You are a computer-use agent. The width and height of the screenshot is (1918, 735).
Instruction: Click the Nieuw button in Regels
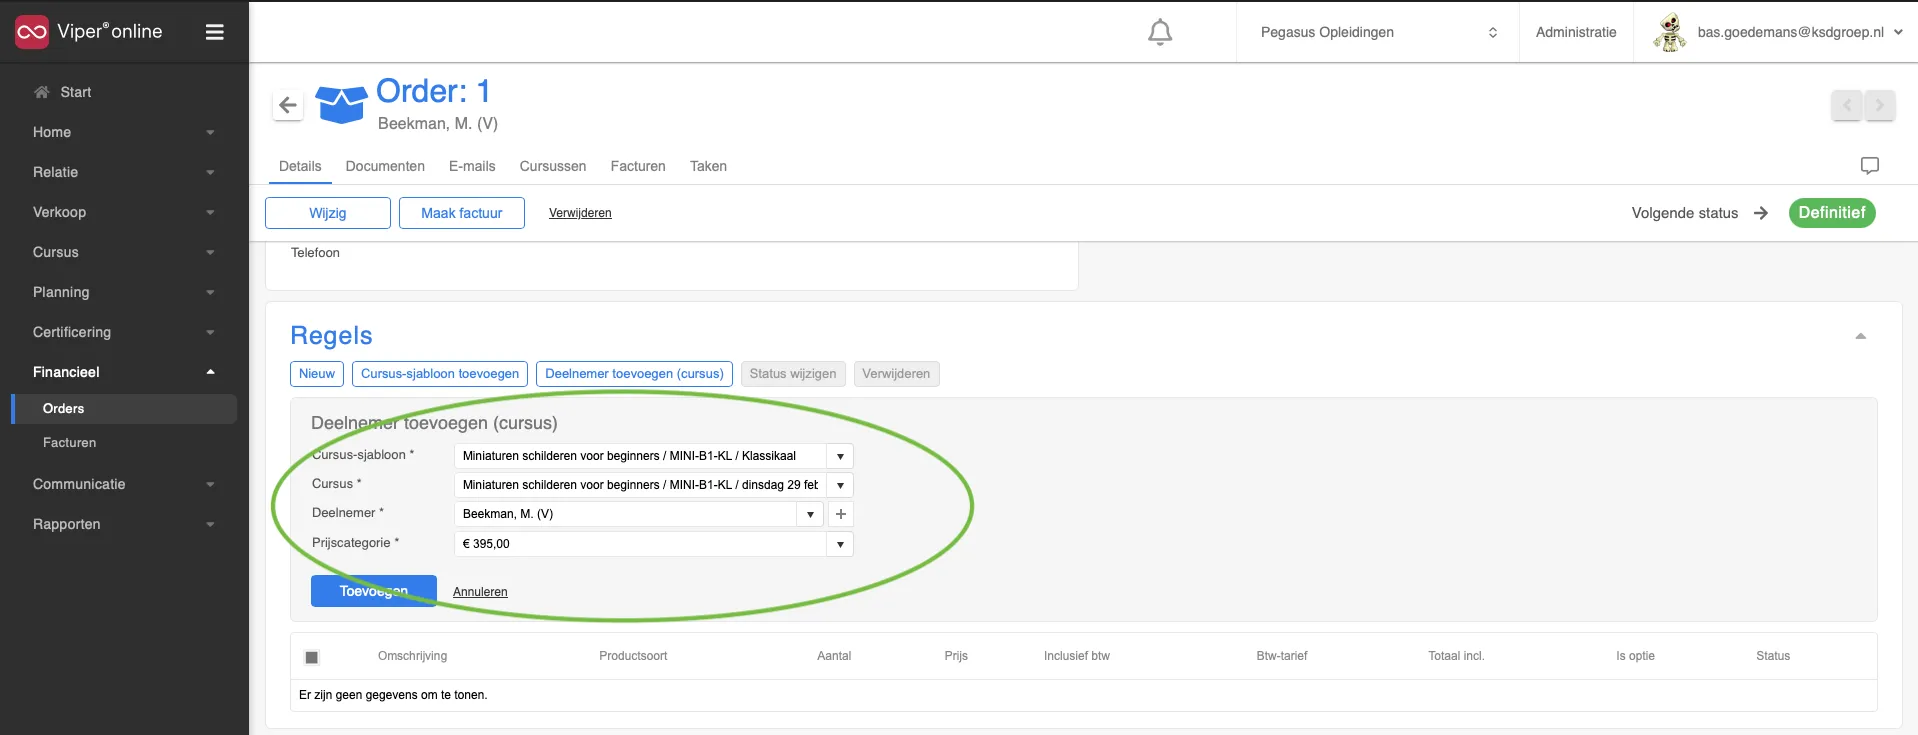(x=317, y=374)
